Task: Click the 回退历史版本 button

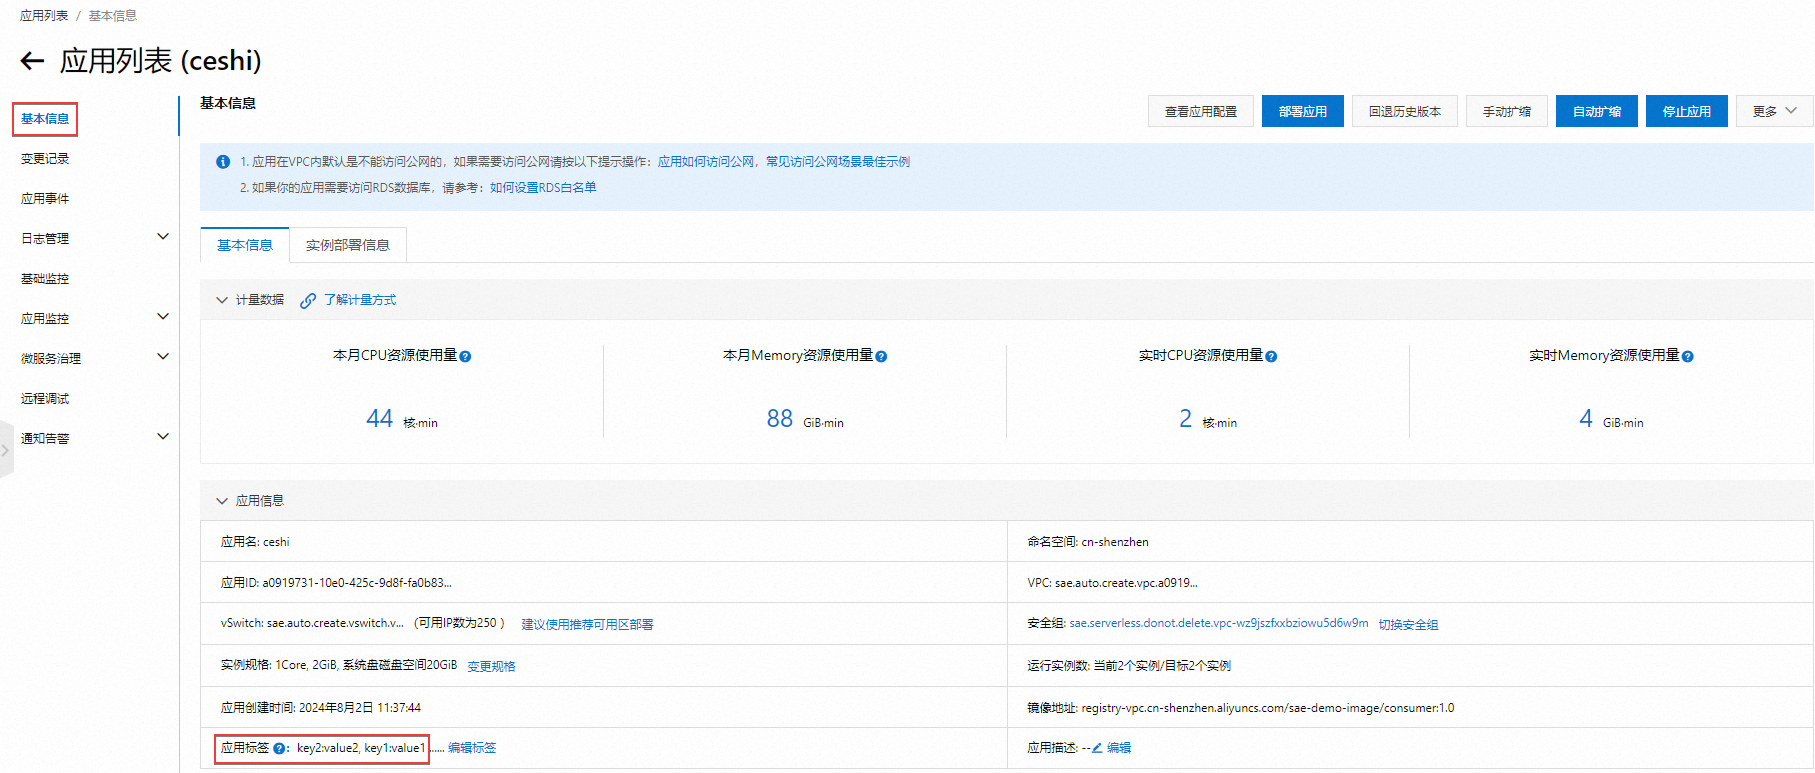Action: point(1405,111)
